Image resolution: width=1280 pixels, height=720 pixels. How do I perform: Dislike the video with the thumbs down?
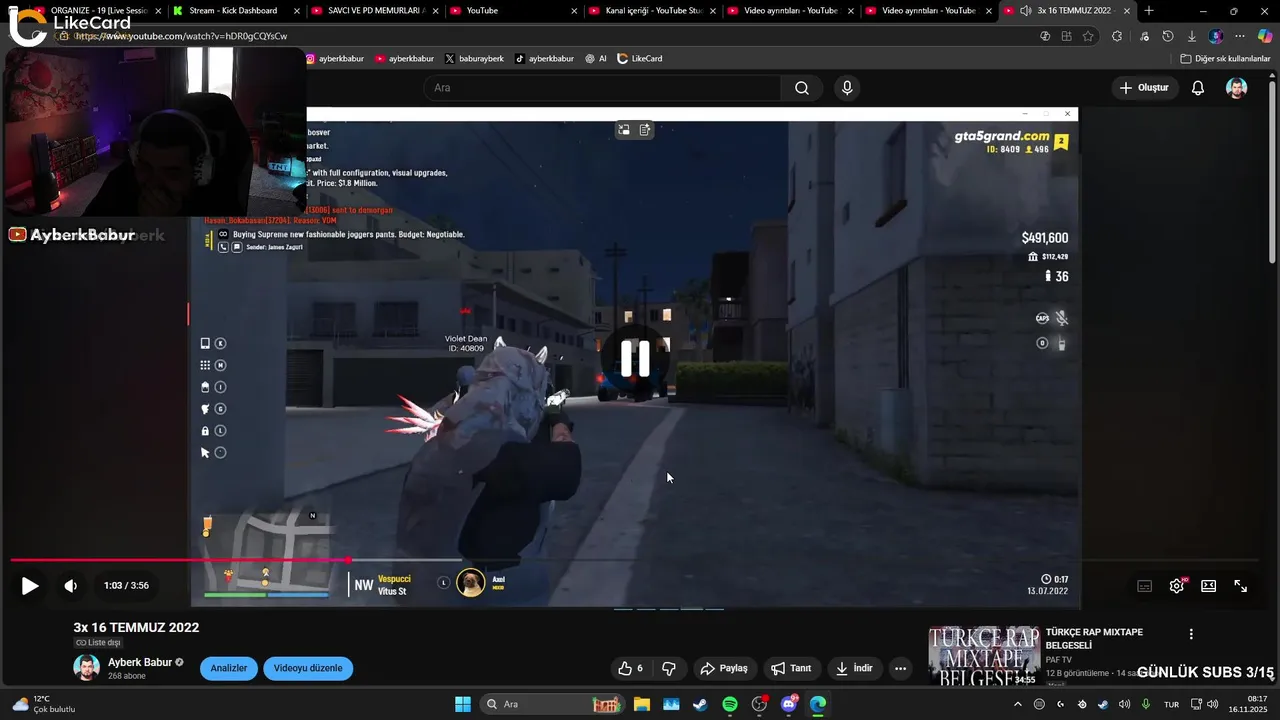pyautogui.click(x=669, y=668)
